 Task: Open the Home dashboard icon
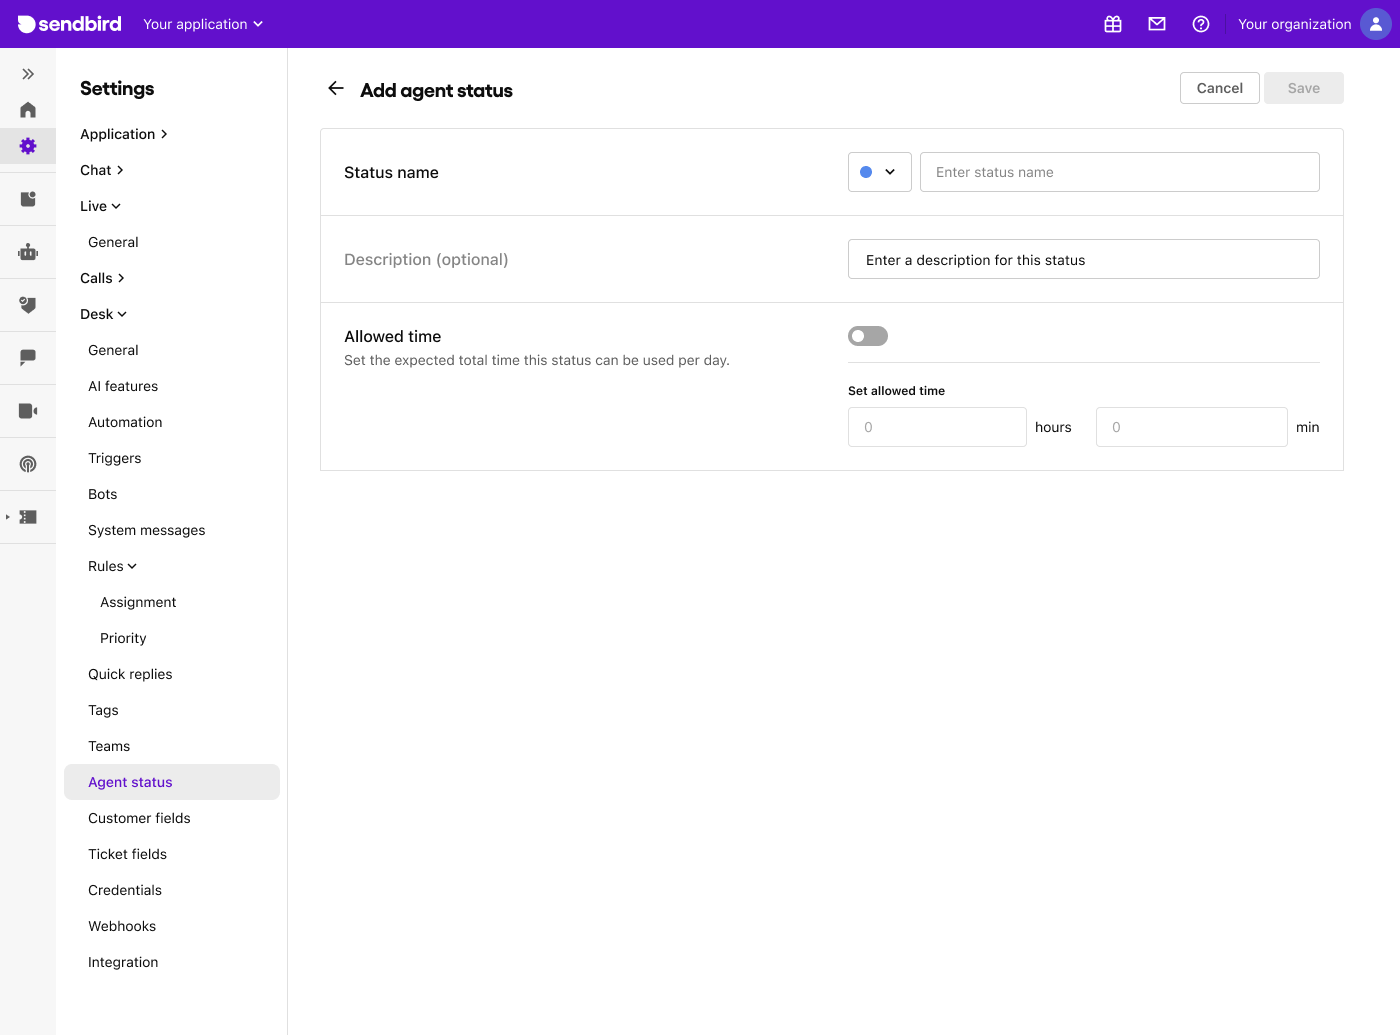tap(27, 110)
